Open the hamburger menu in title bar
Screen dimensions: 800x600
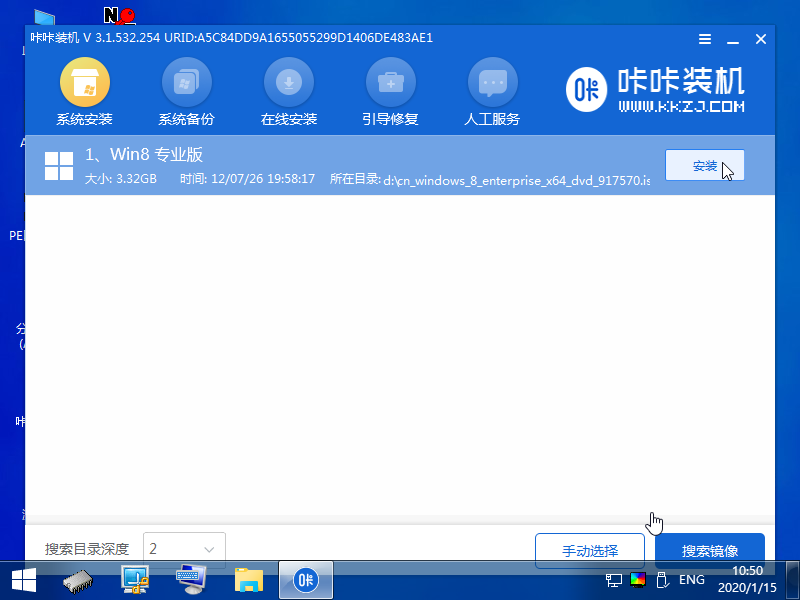point(705,38)
